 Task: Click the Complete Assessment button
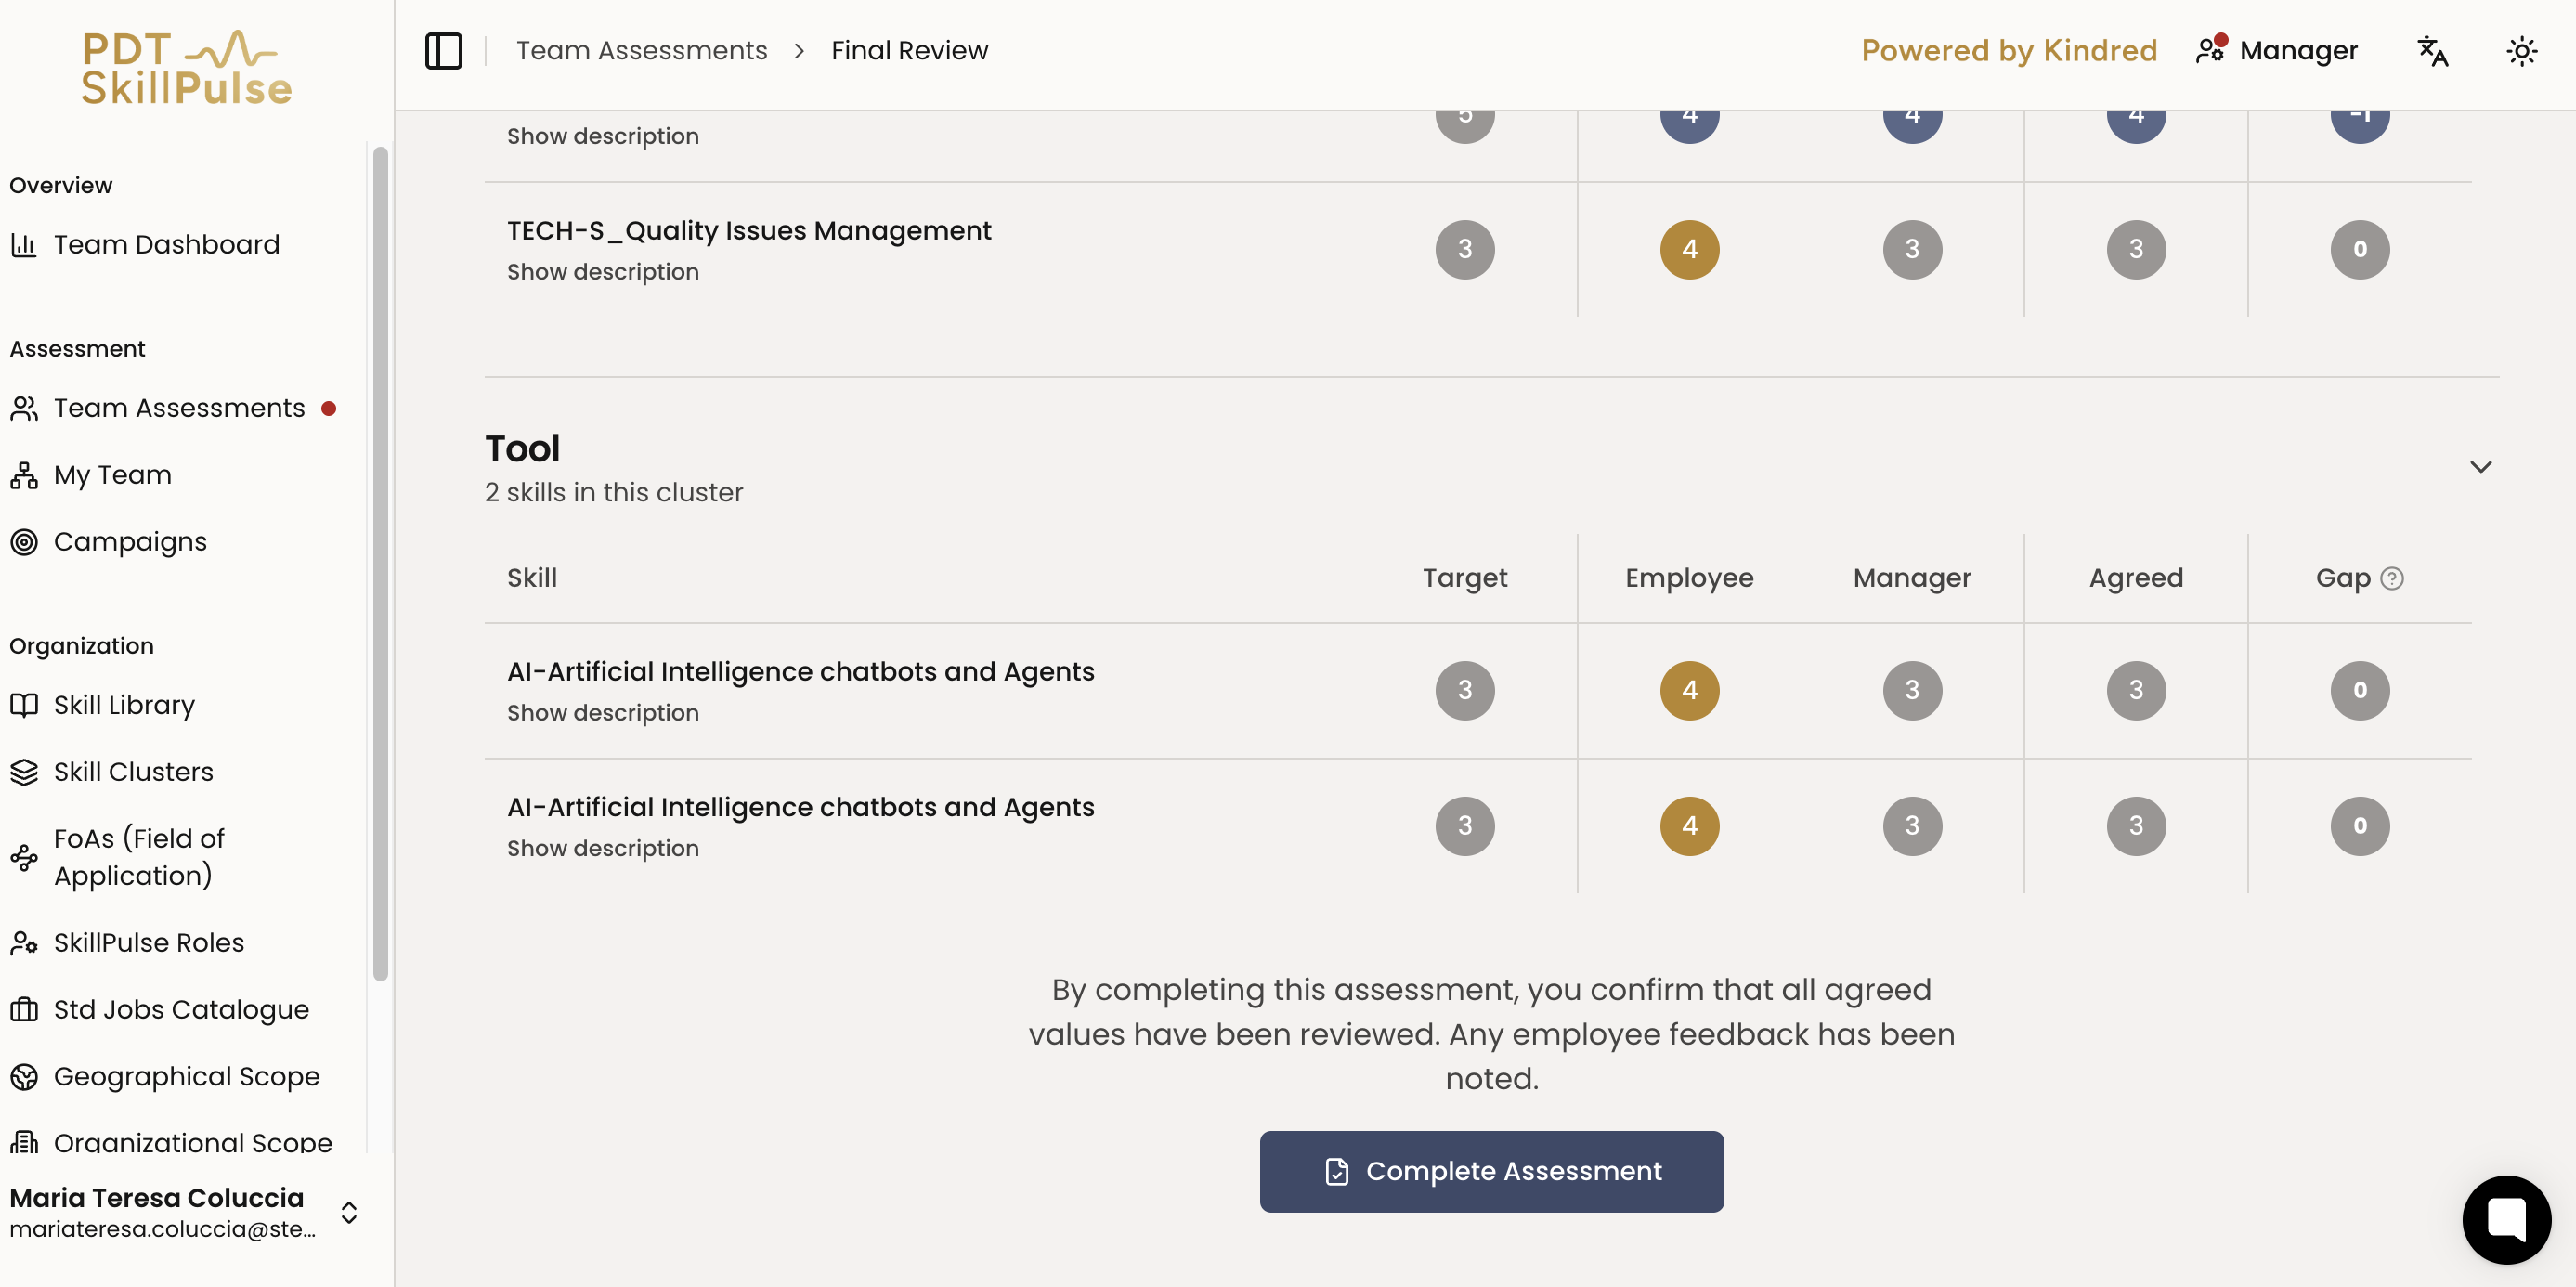point(1491,1171)
